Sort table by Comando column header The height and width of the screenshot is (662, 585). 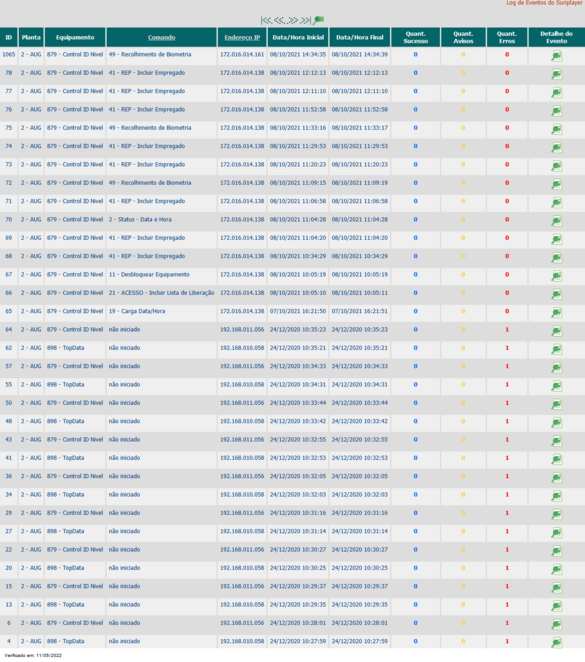point(162,38)
